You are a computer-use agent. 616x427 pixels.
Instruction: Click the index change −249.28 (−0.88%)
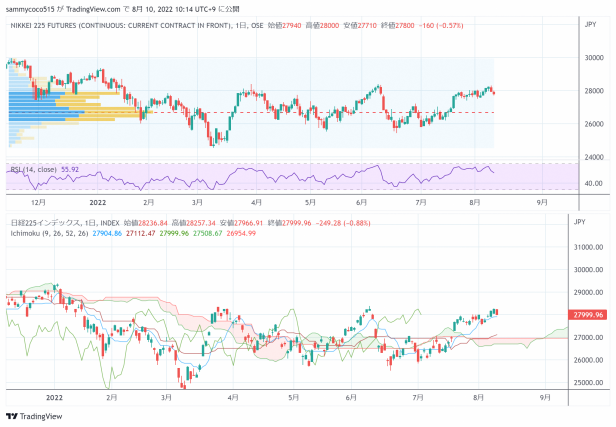pos(343,223)
